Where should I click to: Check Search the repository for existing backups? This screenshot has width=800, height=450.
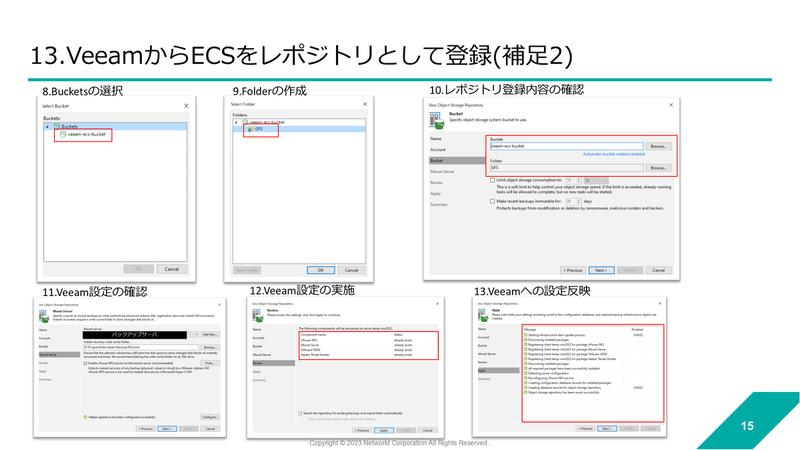300,413
